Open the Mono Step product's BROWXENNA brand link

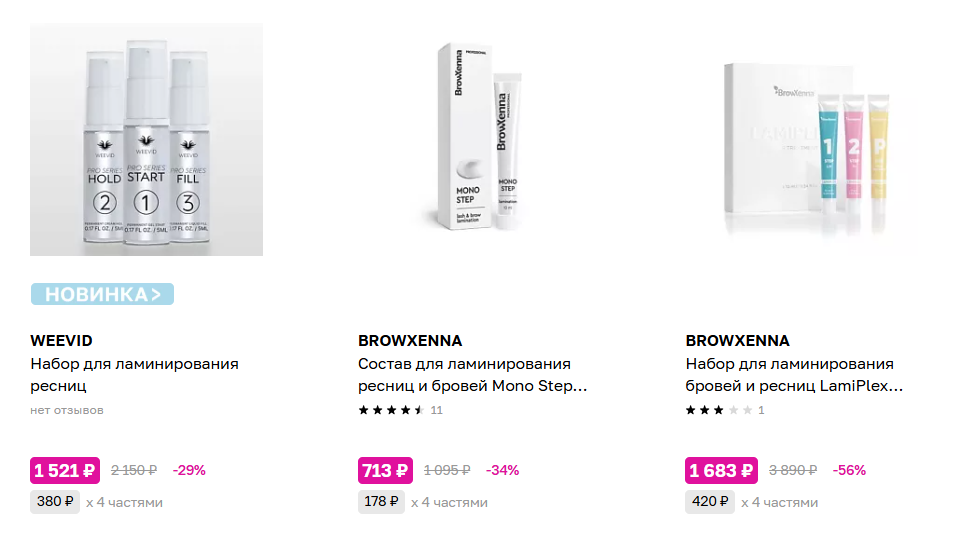tap(410, 341)
